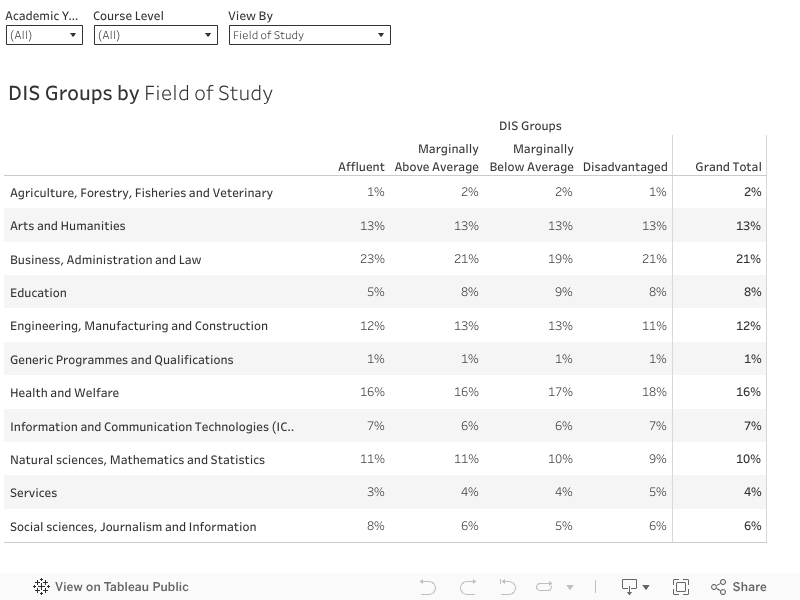The height and width of the screenshot is (600, 800).
Task: Expand the Course Level dropdown
Action: pyautogui.click(x=155, y=35)
